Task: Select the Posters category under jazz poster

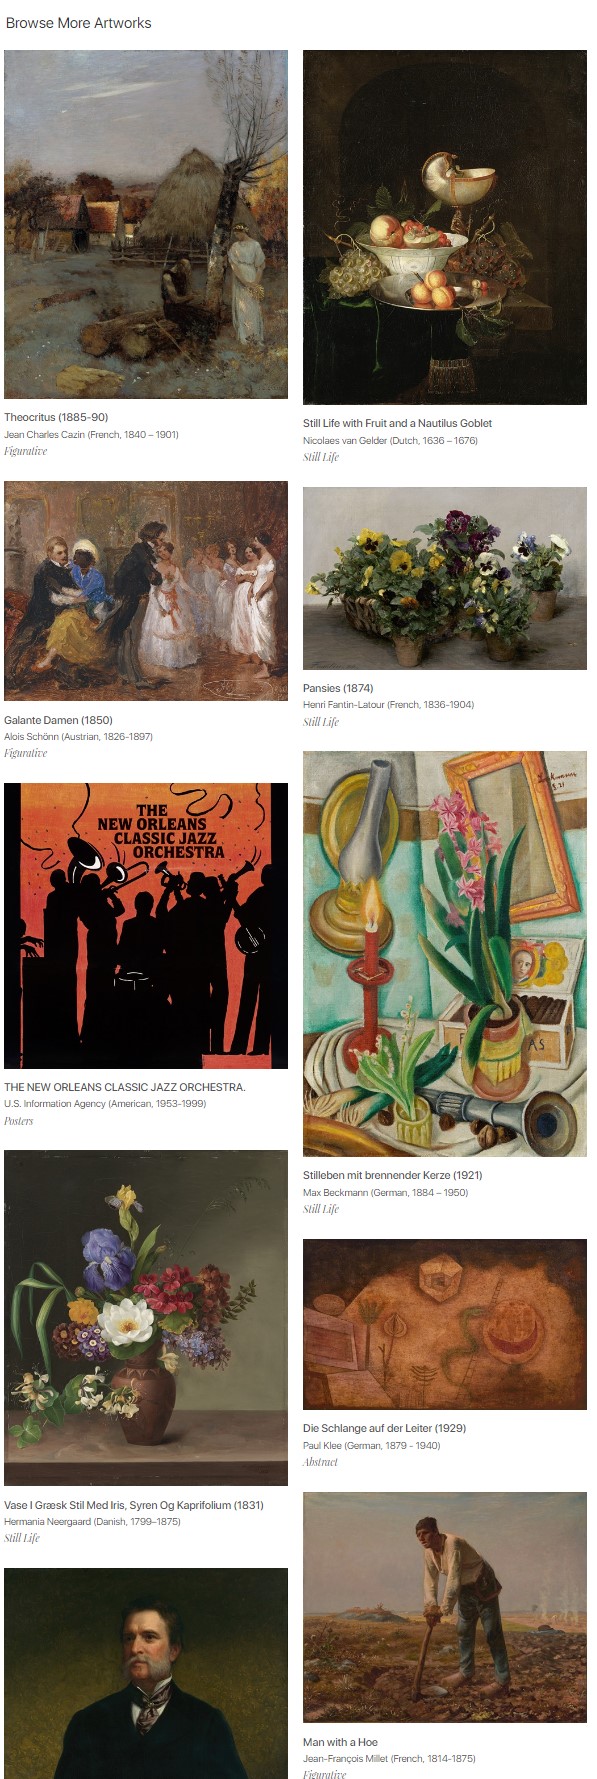Action: tap(19, 1121)
